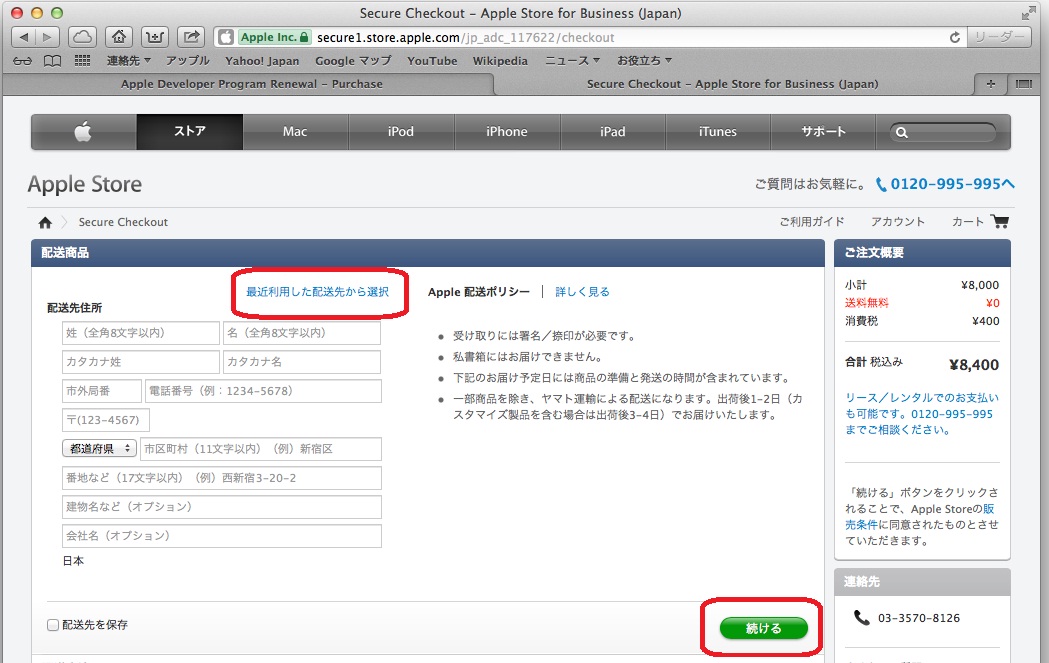Click the home icon in breadcrumb
This screenshot has width=1049, height=663.
[x=44, y=222]
